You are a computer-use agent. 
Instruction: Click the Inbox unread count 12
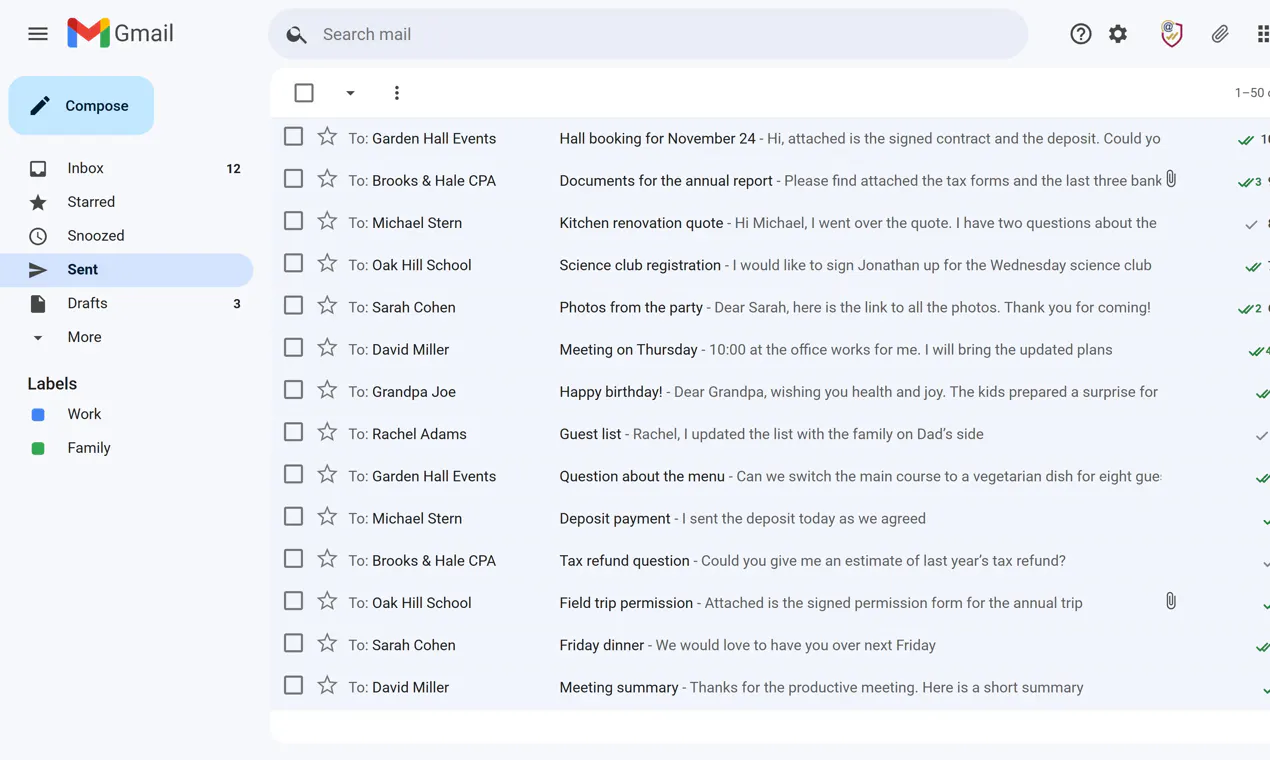click(x=233, y=169)
